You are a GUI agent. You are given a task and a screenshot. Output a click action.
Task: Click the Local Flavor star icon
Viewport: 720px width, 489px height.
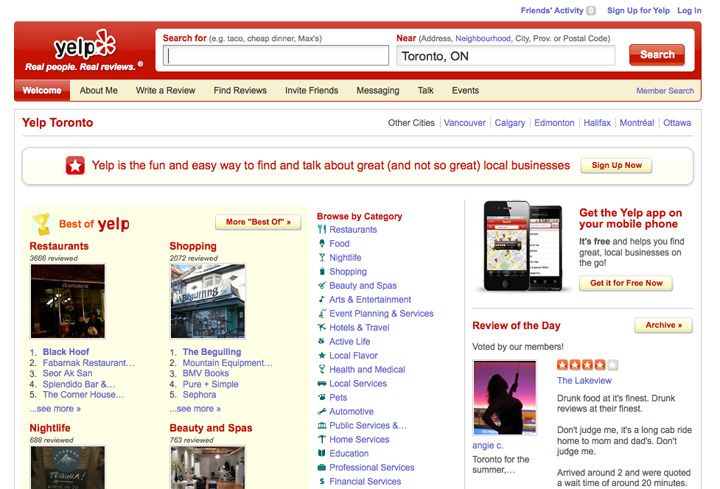pos(322,355)
